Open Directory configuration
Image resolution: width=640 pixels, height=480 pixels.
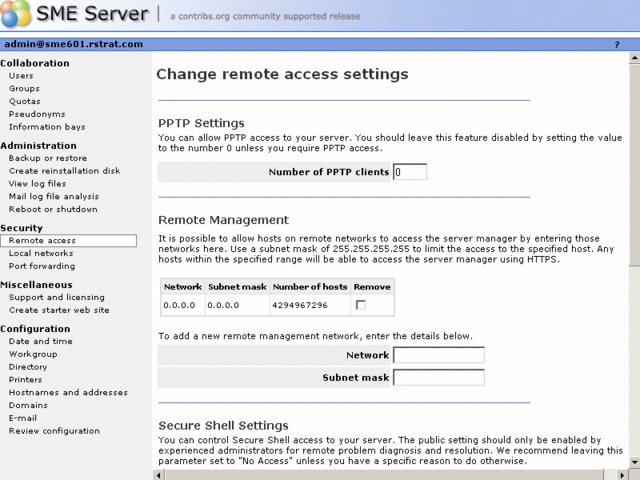click(28, 367)
